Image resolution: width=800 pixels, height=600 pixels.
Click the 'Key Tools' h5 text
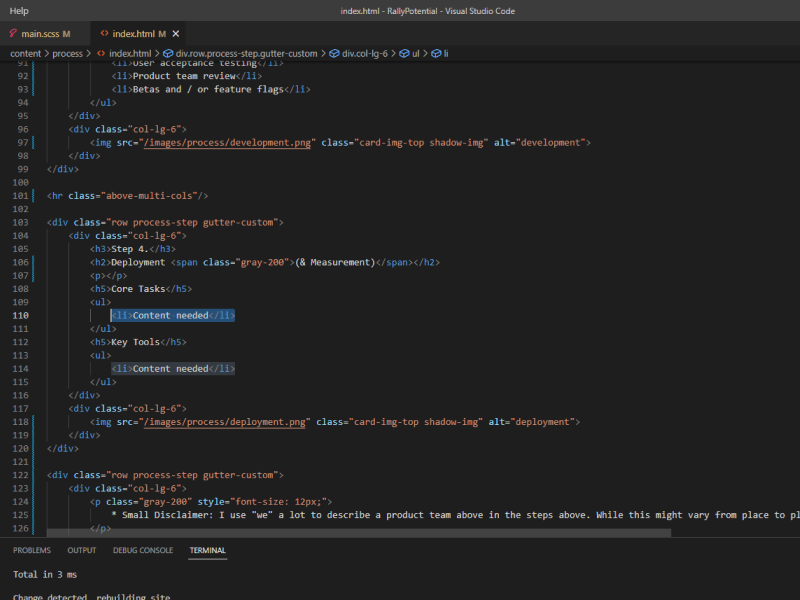click(135, 342)
